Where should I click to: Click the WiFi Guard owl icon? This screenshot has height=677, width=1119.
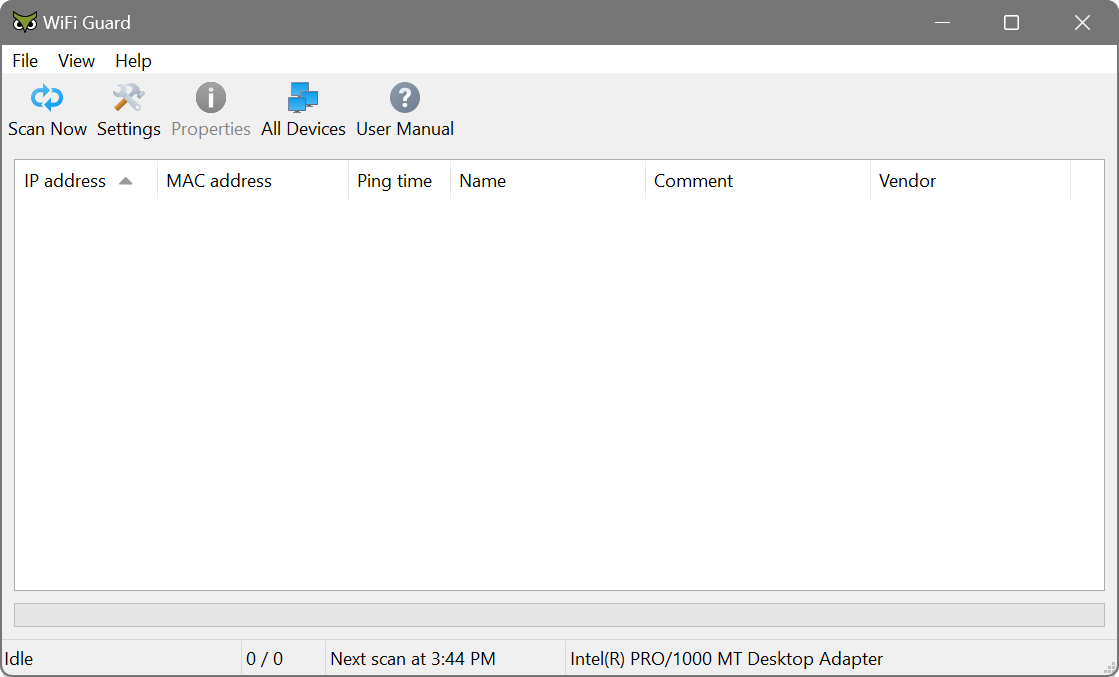click(x=25, y=22)
